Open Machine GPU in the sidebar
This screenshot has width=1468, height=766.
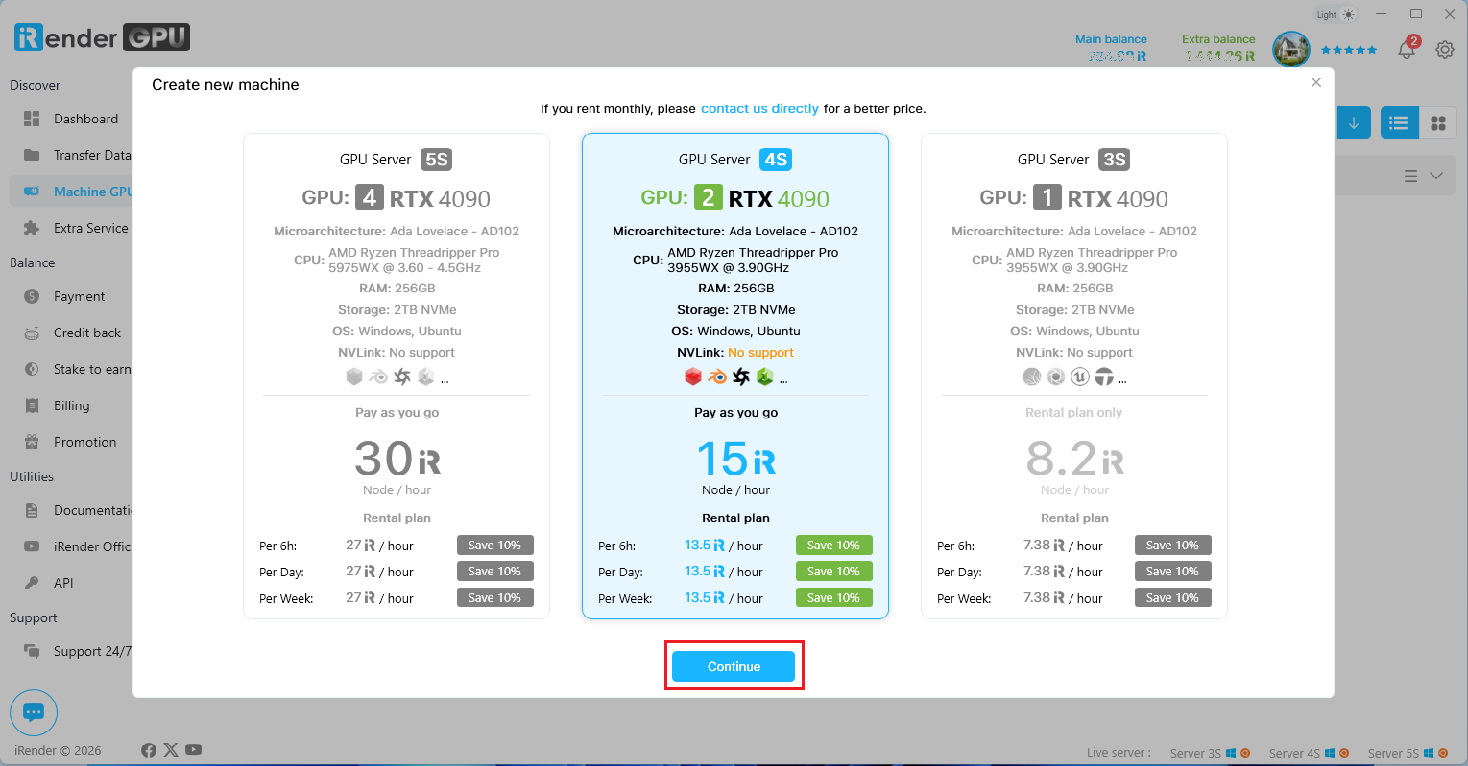coord(71,192)
